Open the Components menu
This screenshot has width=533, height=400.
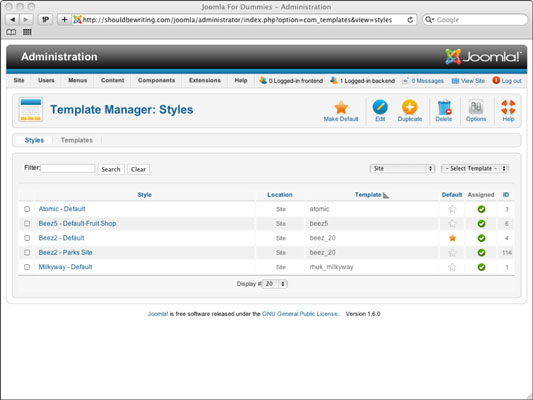pos(156,80)
